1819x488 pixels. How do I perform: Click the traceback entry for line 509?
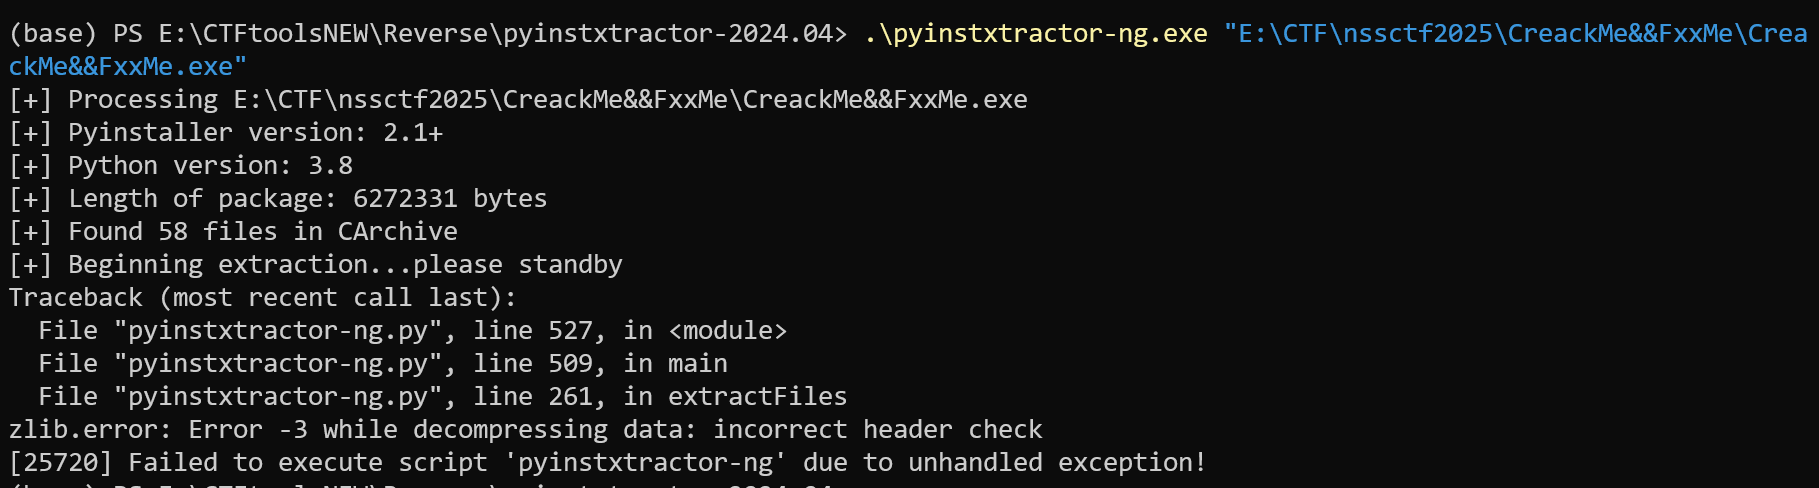382,363
